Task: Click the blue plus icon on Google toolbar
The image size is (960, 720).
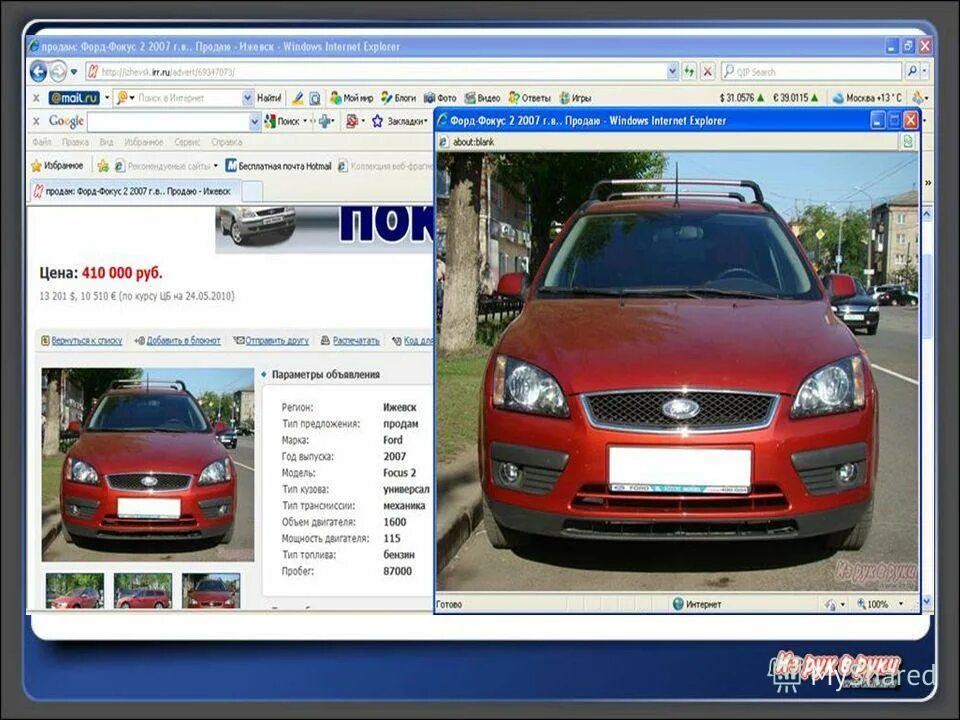Action: pyautogui.click(x=326, y=121)
